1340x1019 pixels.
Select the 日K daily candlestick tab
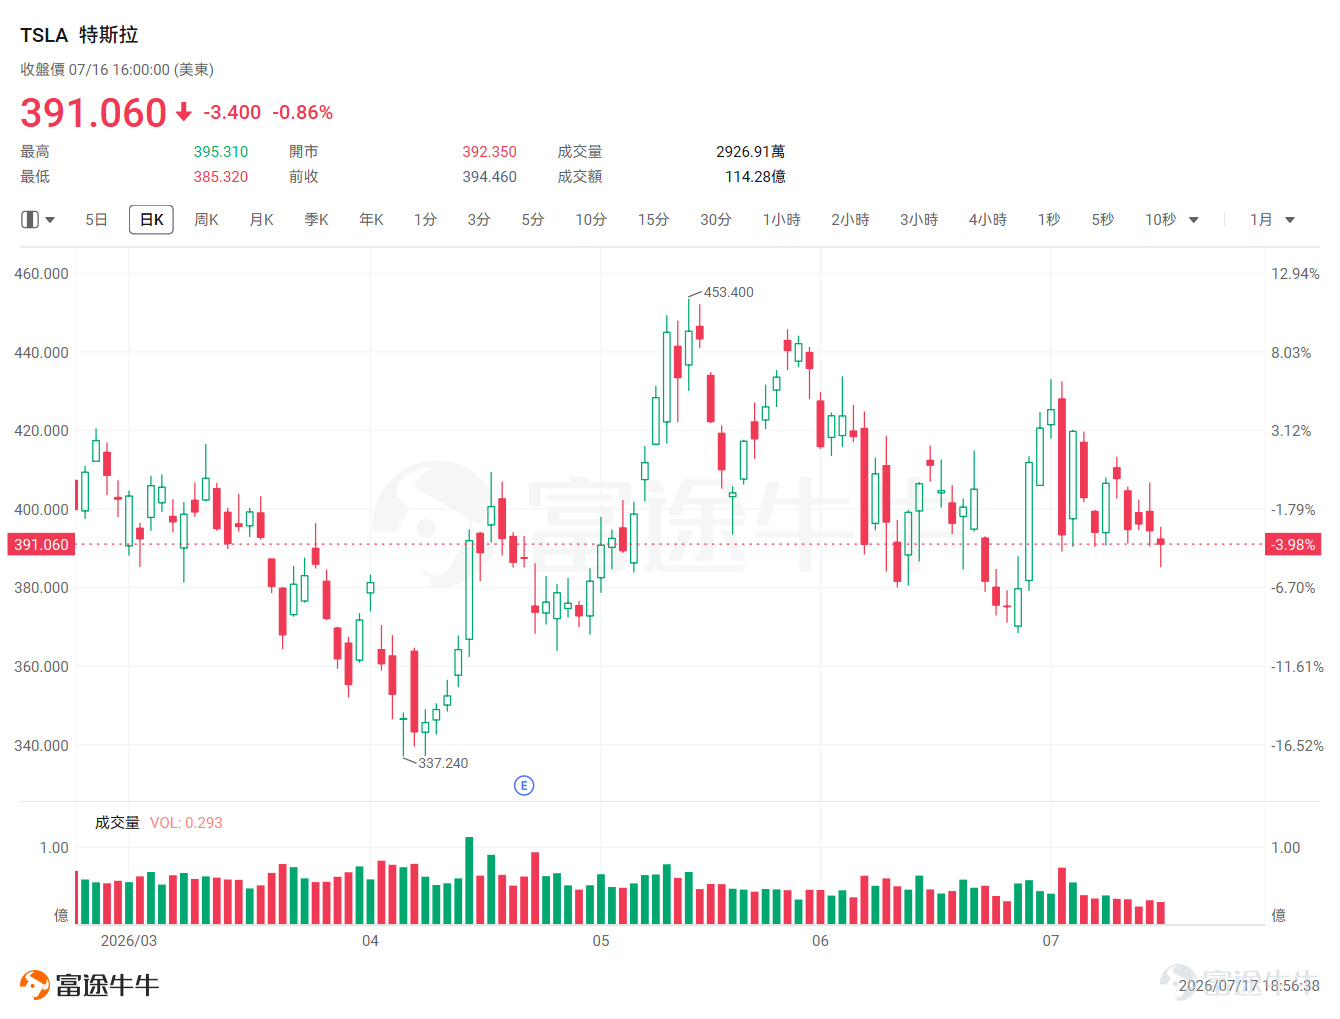151,219
